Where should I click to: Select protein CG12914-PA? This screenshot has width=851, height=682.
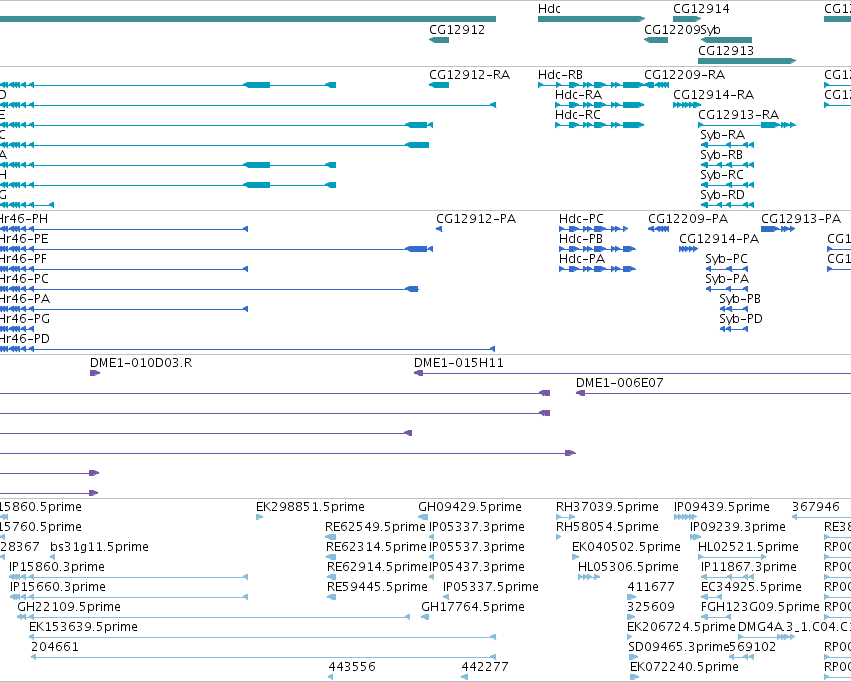(x=719, y=239)
